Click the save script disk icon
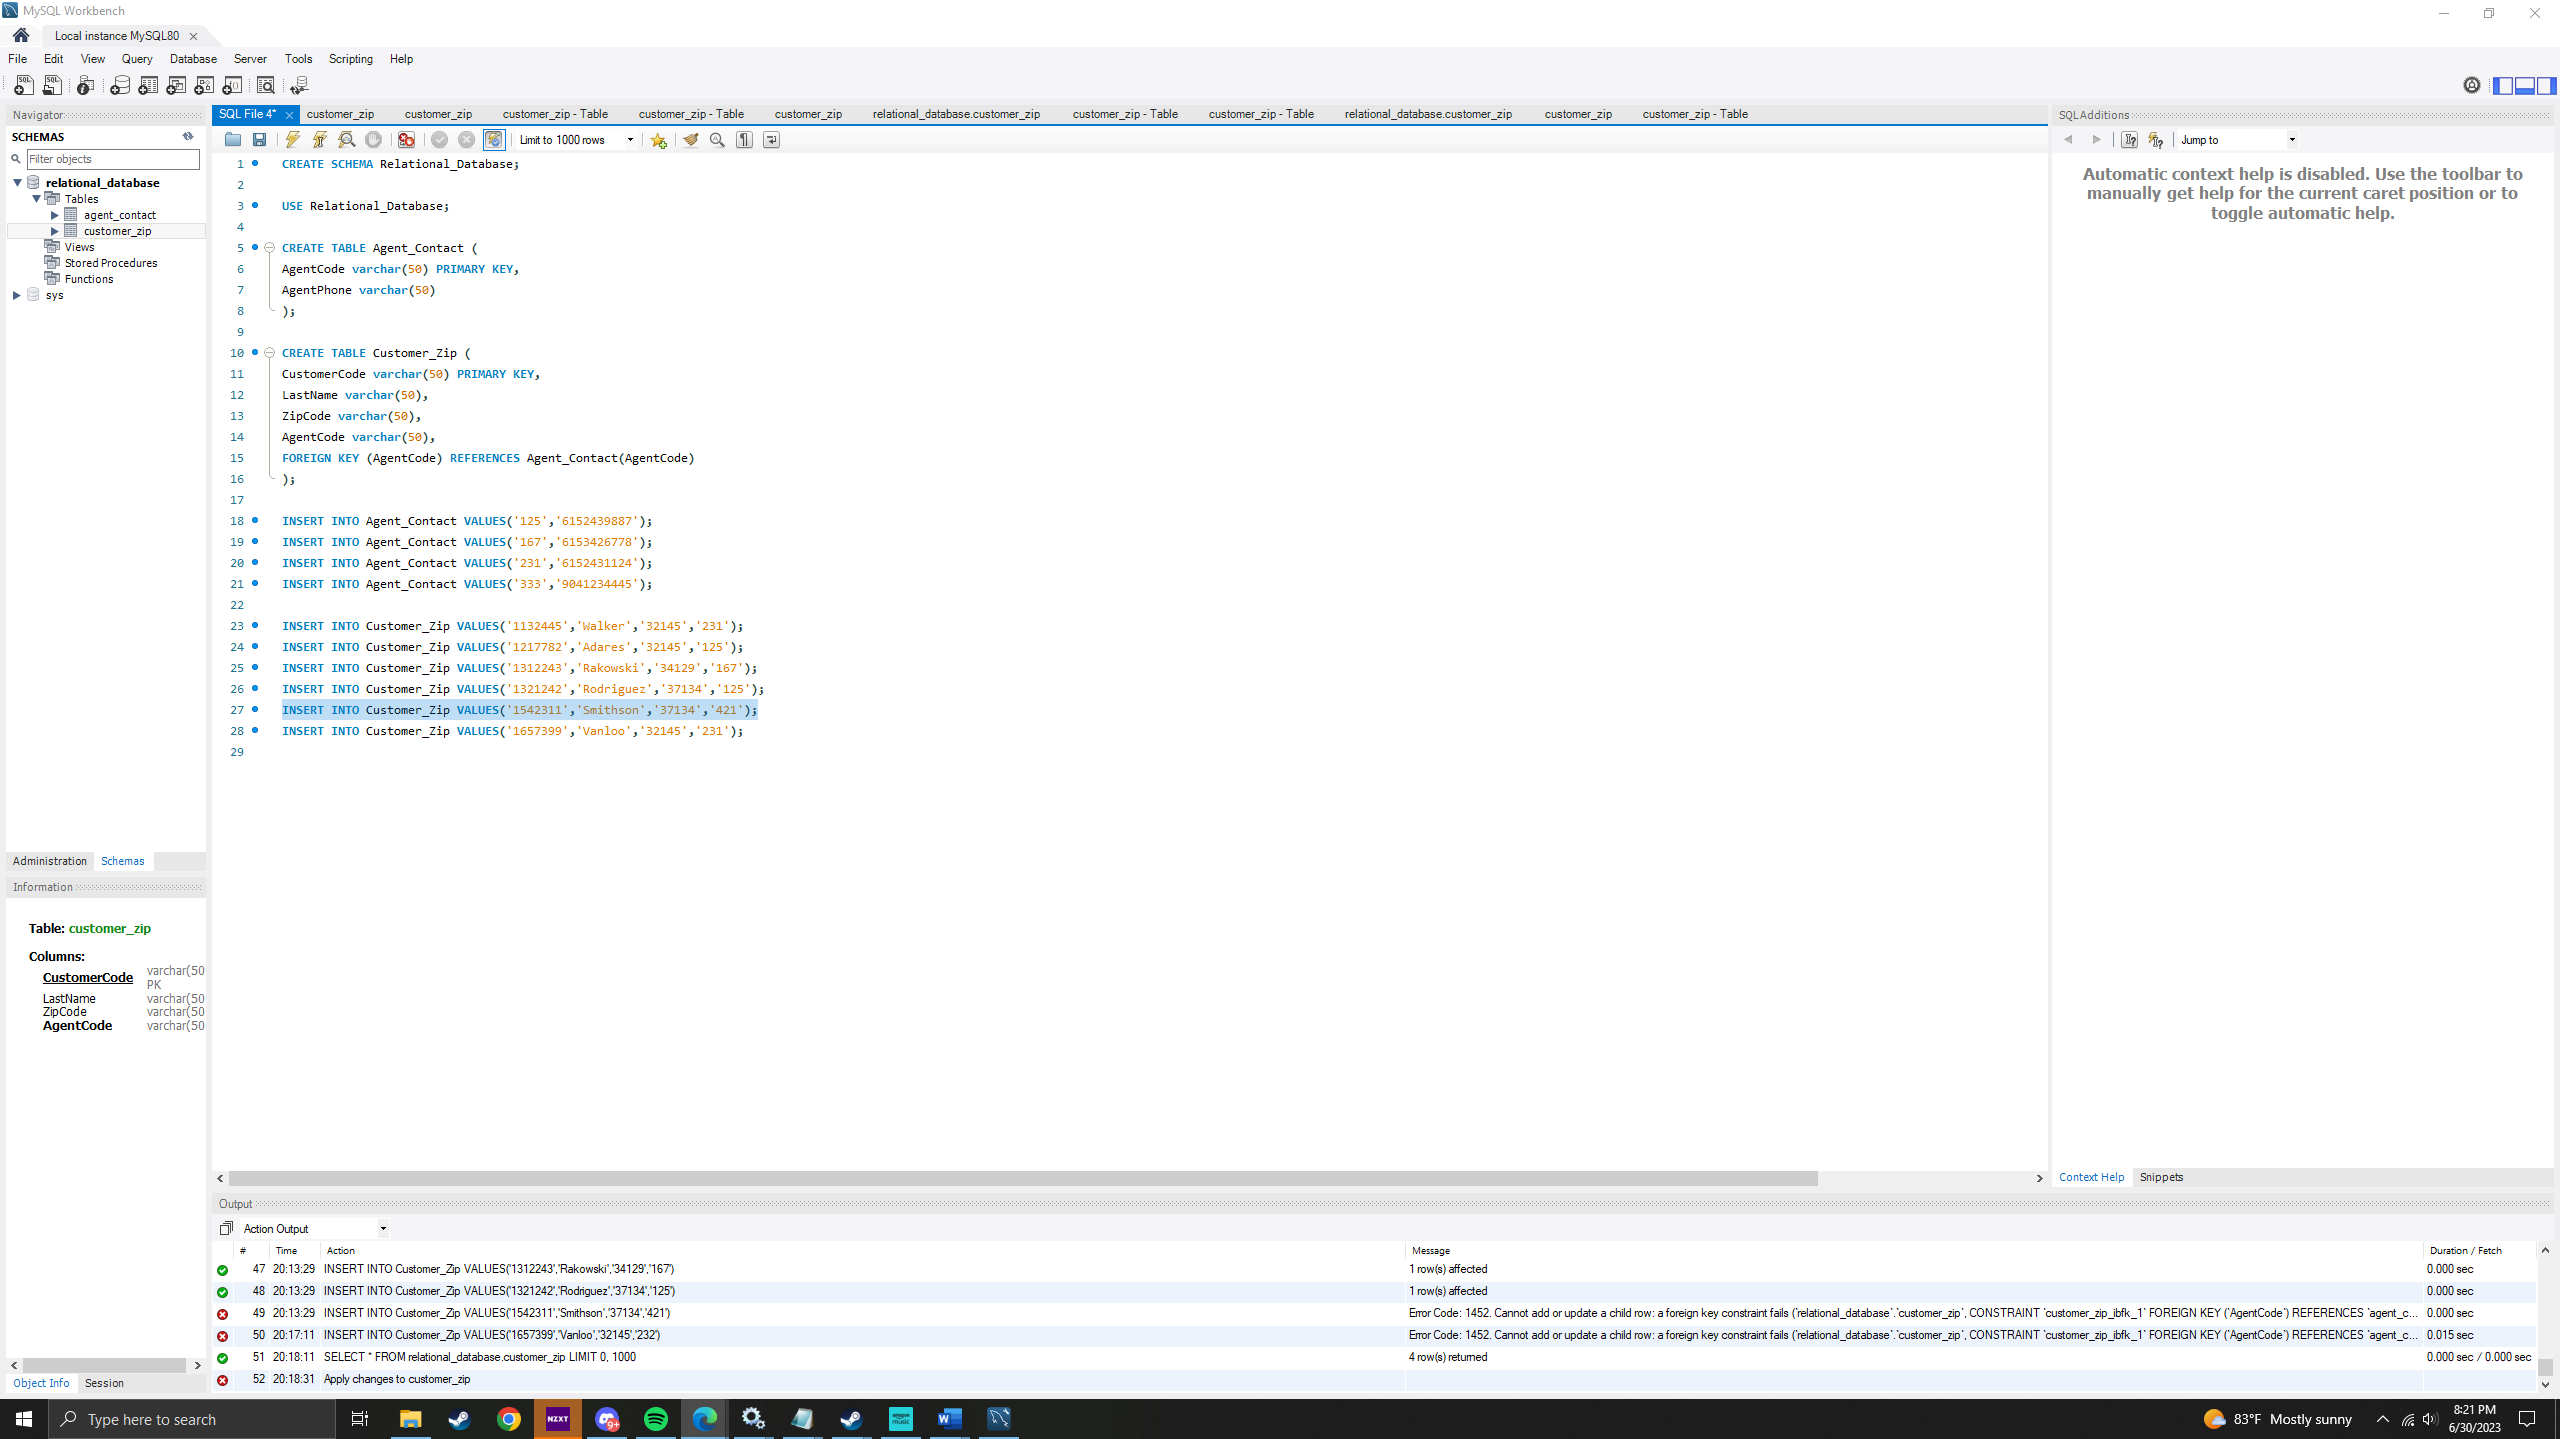 point(260,140)
